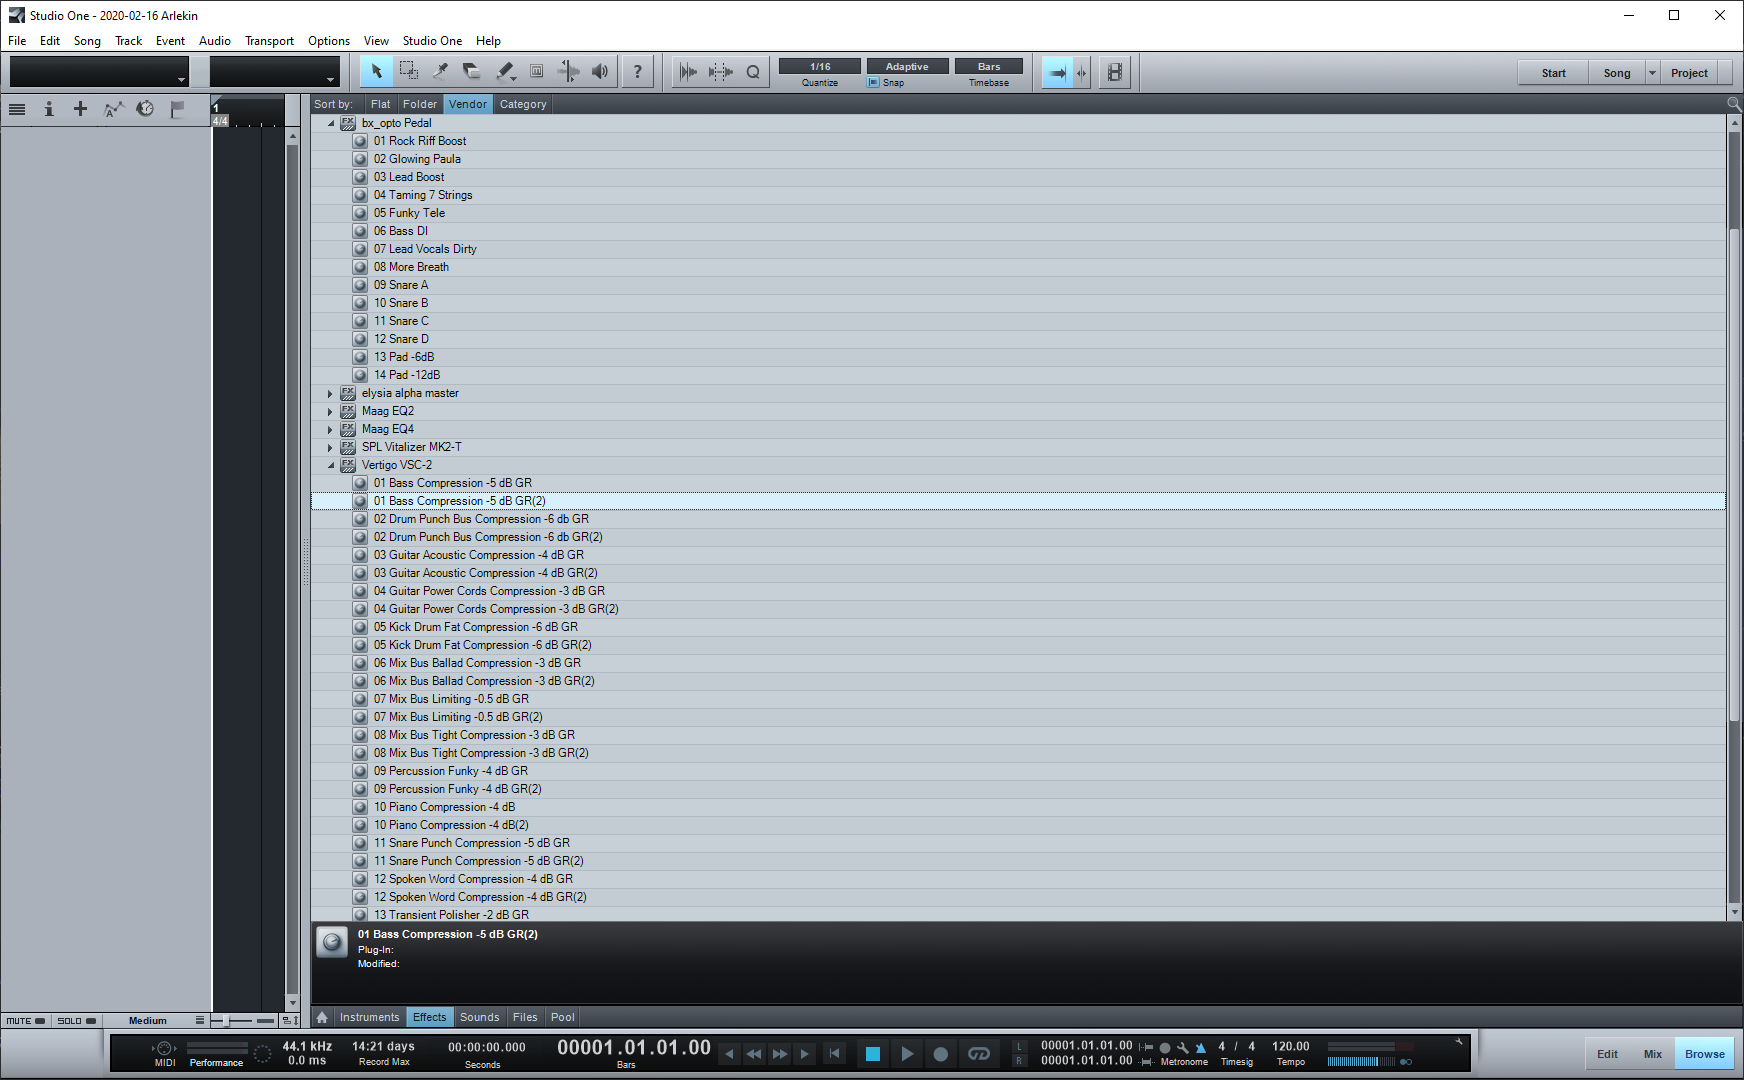The image size is (1744, 1080).
Task: Open the Edit view button
Action: tap(1607, 1054)
